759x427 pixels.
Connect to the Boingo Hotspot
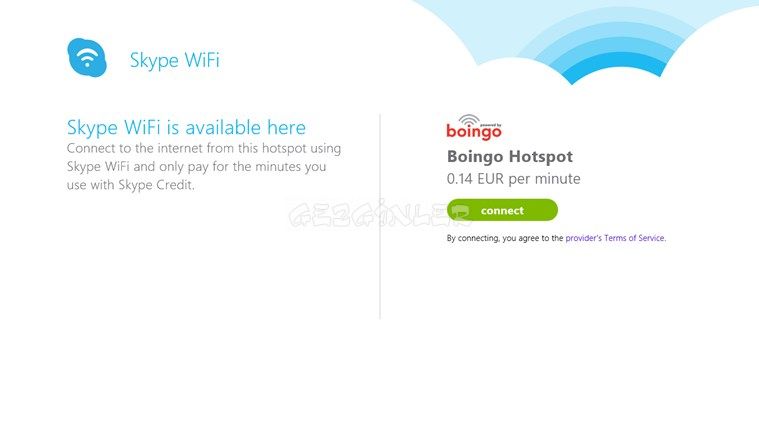502,210
